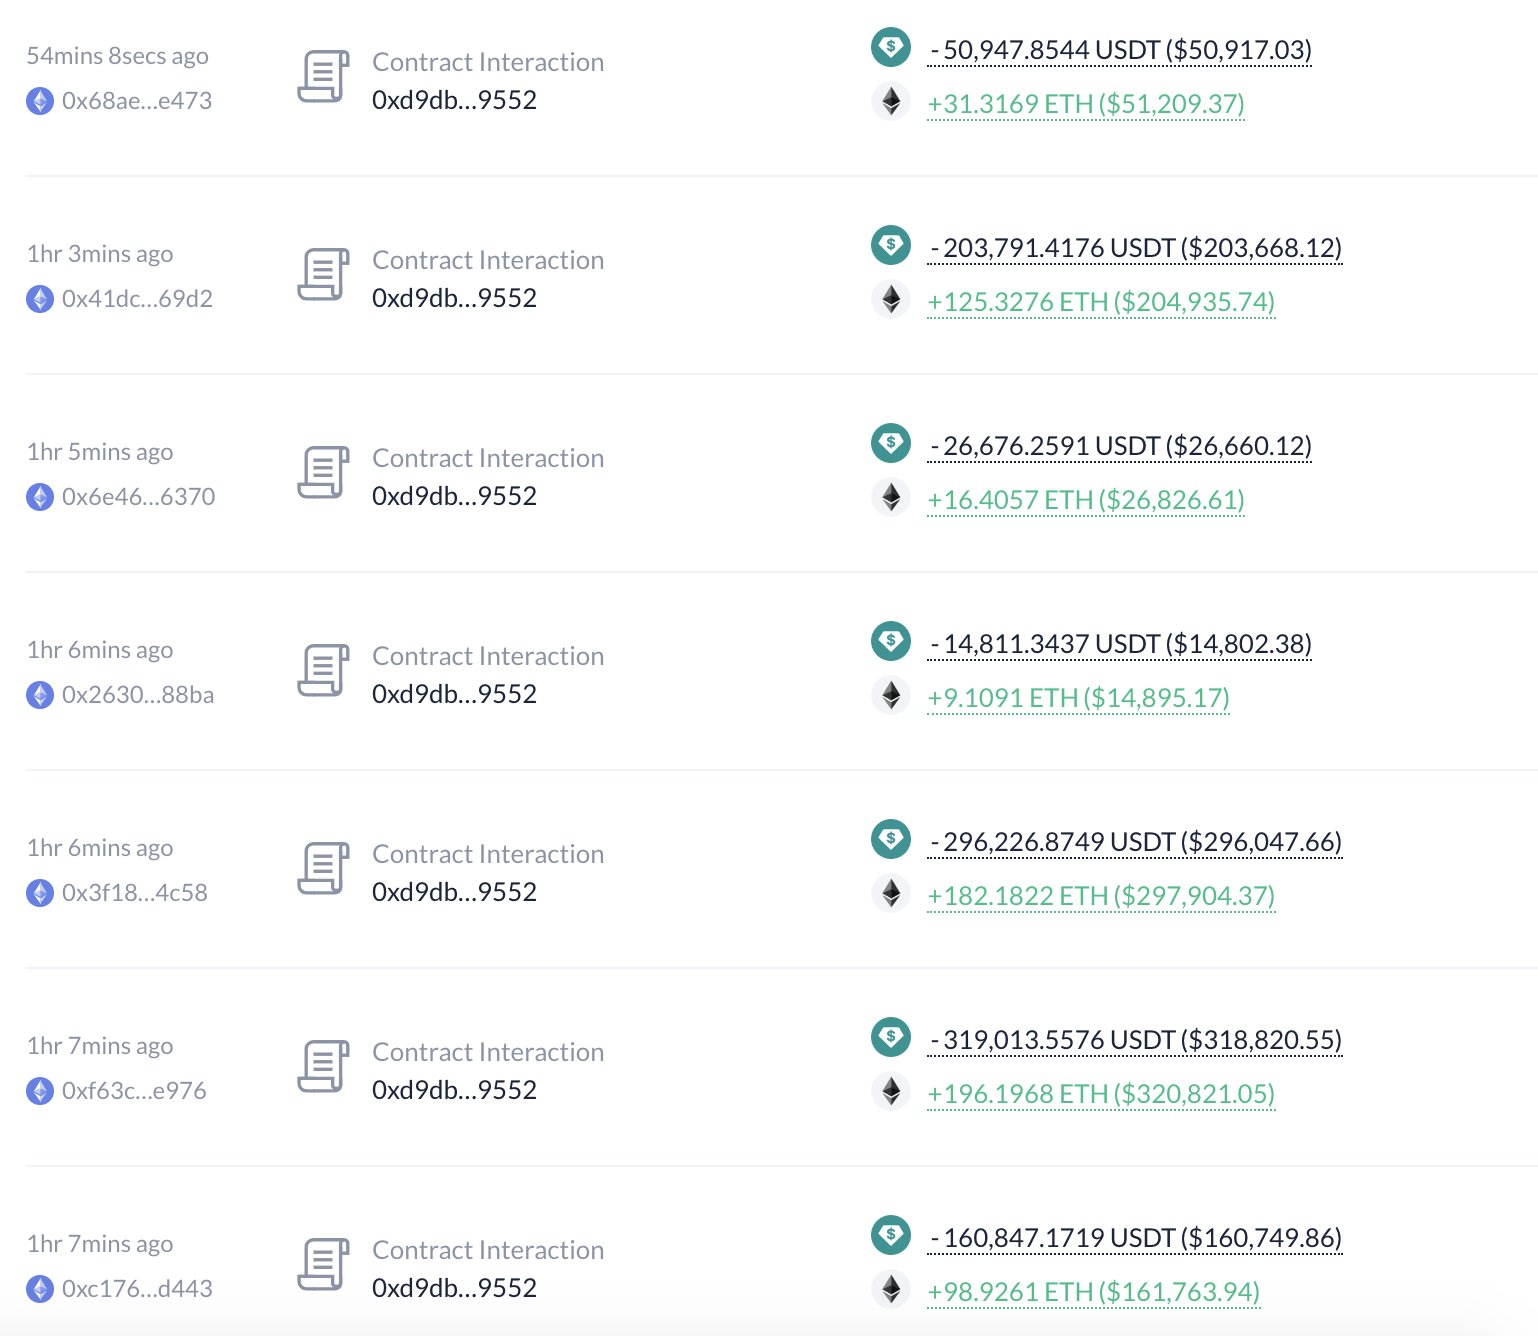This screenshot has height=1336, width=1538.
Task: Open contract 0xd9db...9552 in the 0x3f18...4c58 row
Action: [x=454, y=892]
